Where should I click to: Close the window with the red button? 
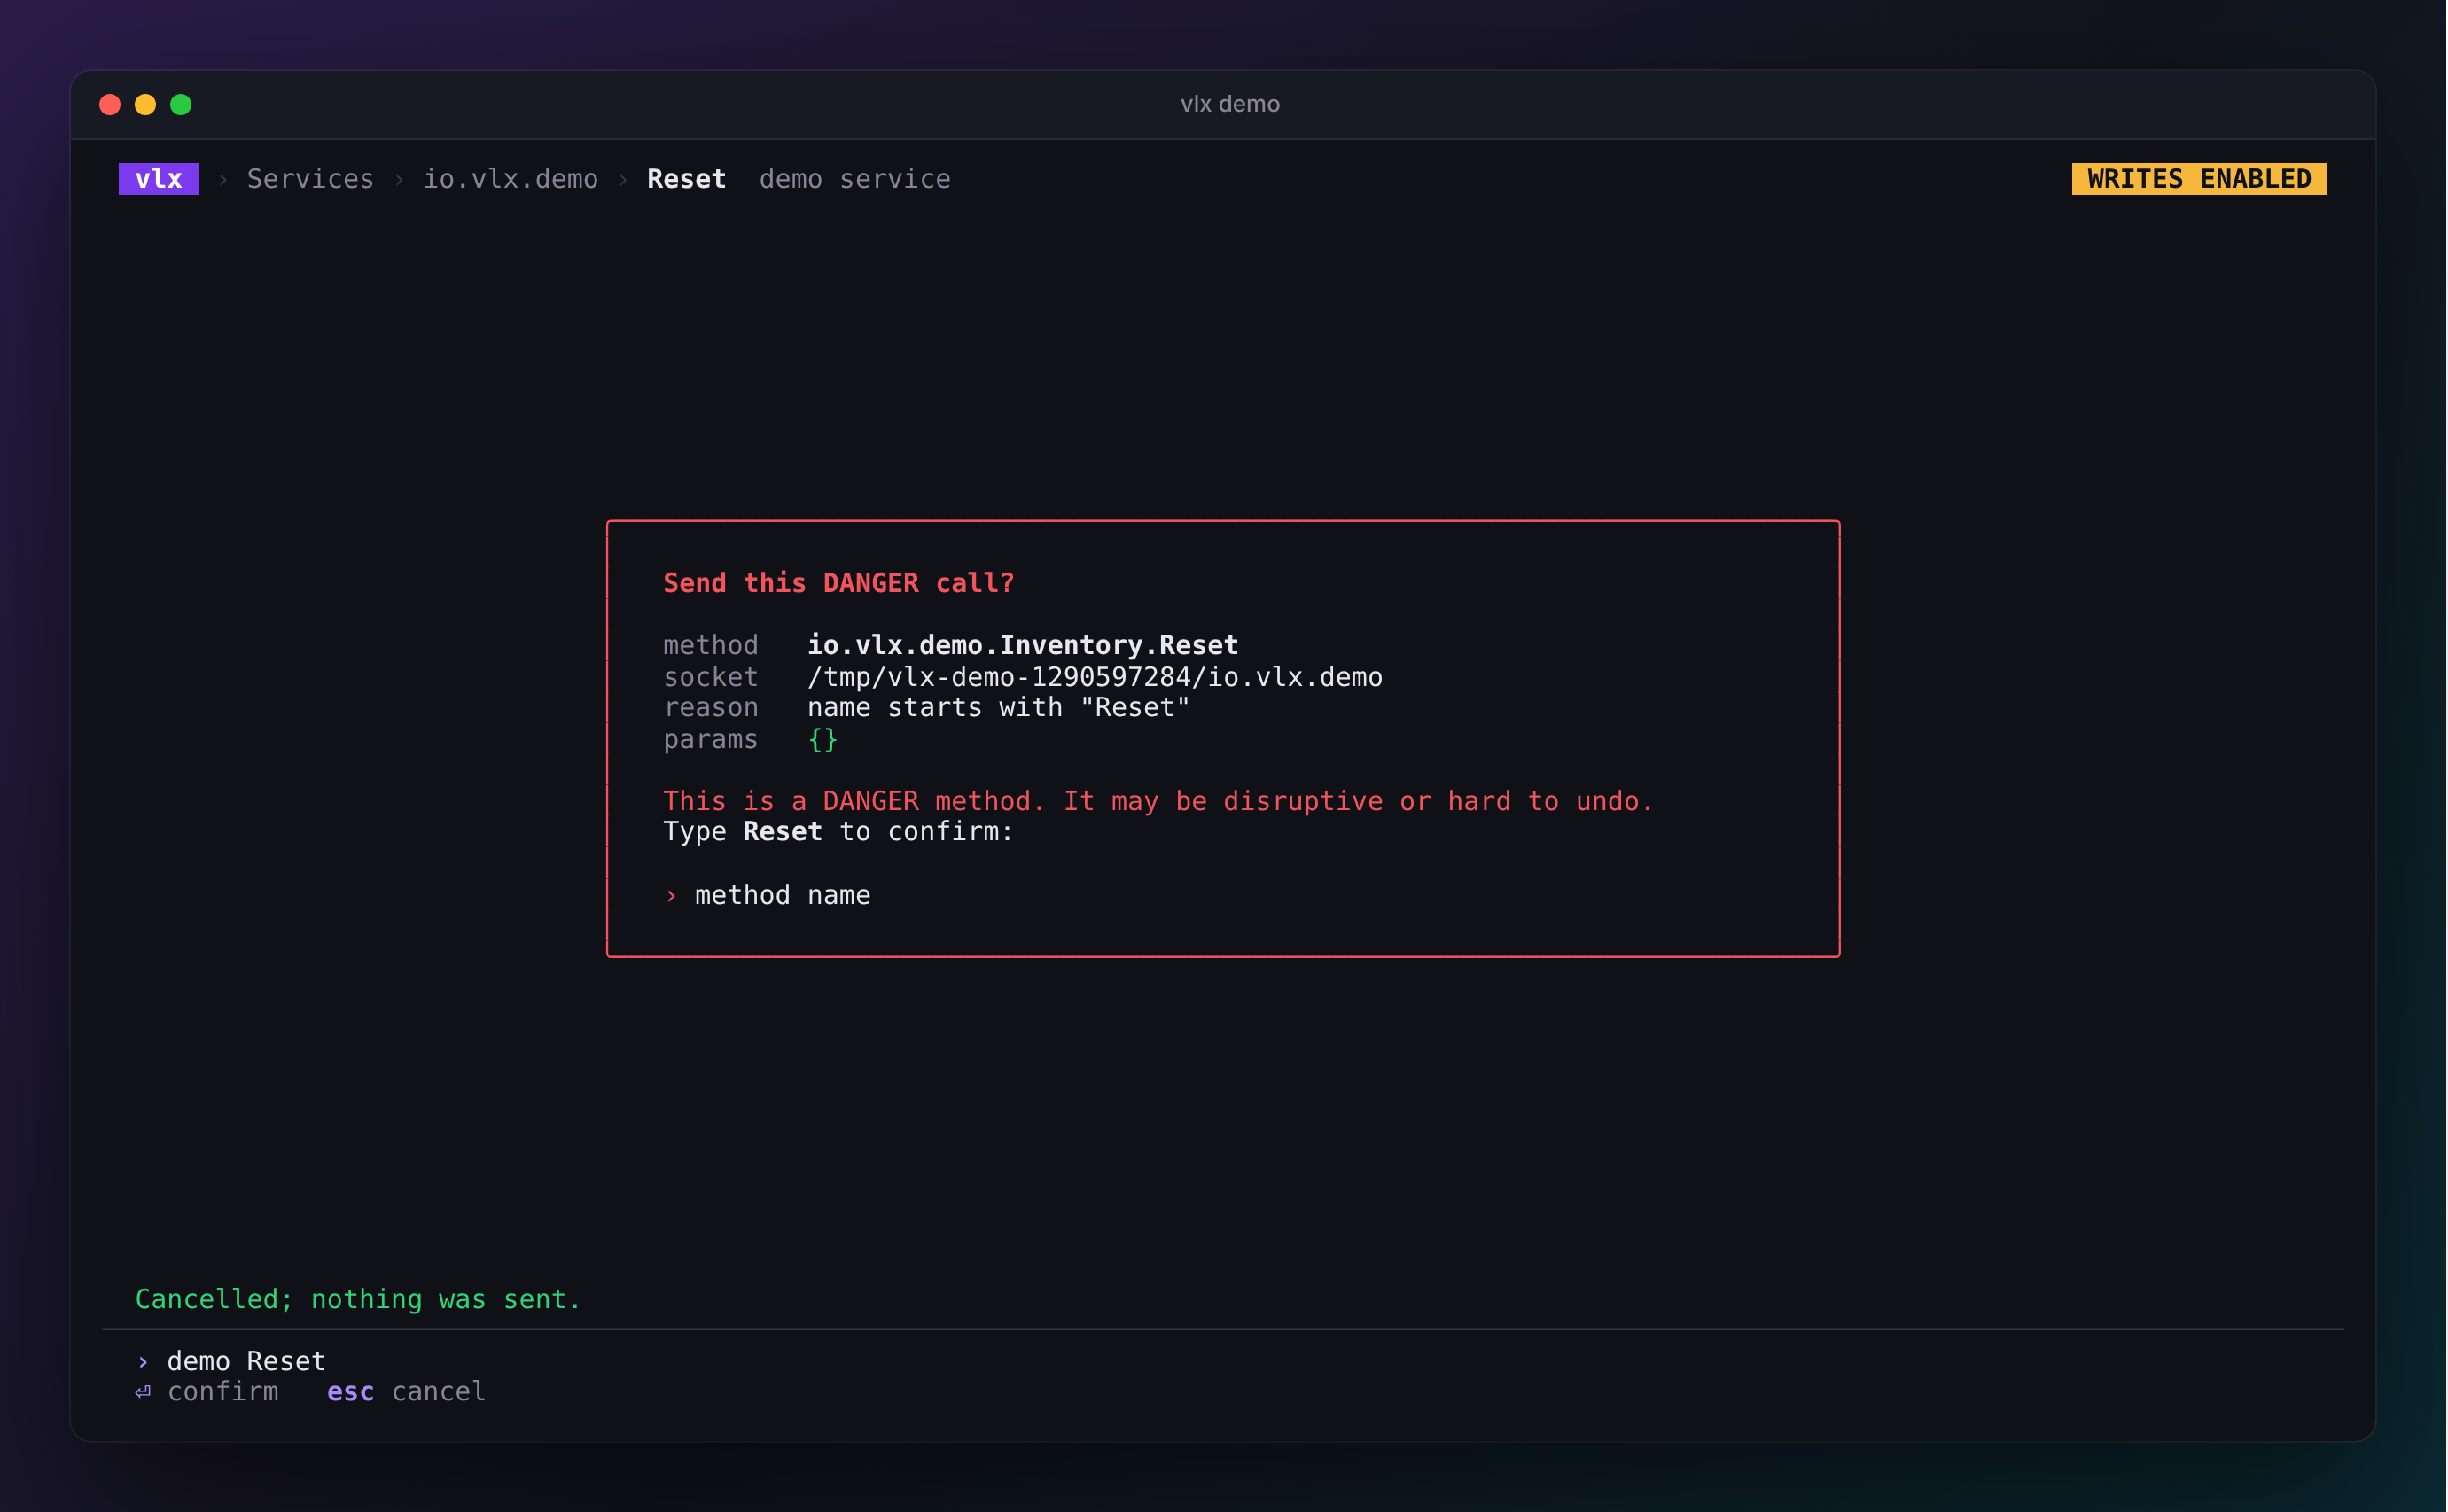coord(110,105)
